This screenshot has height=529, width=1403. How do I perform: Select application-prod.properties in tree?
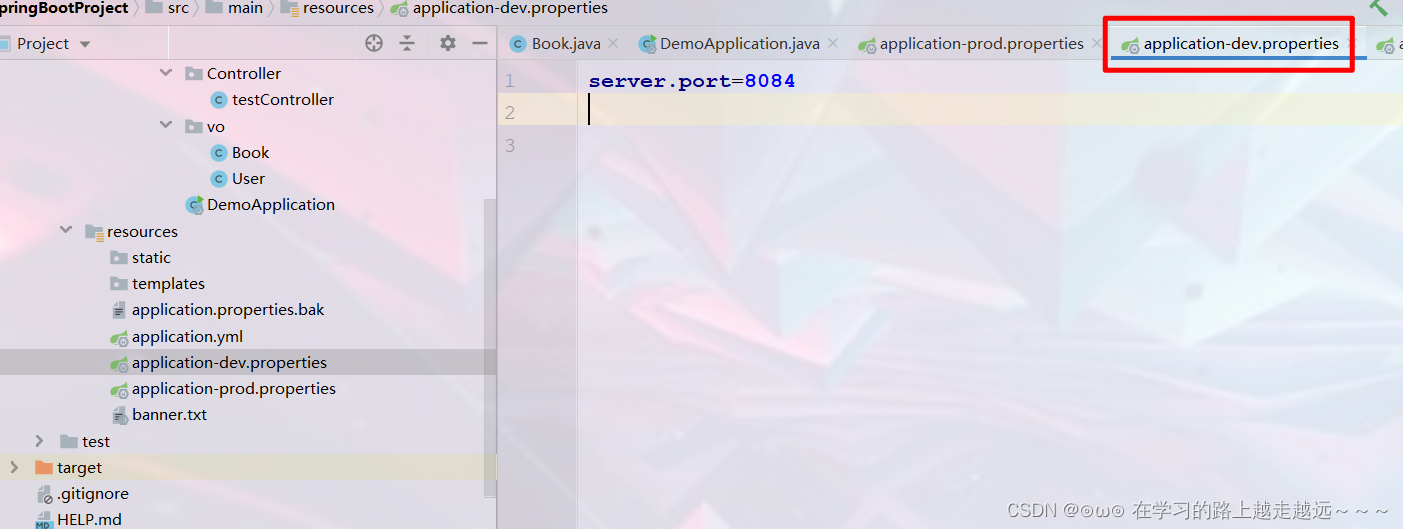click(233, 388)
